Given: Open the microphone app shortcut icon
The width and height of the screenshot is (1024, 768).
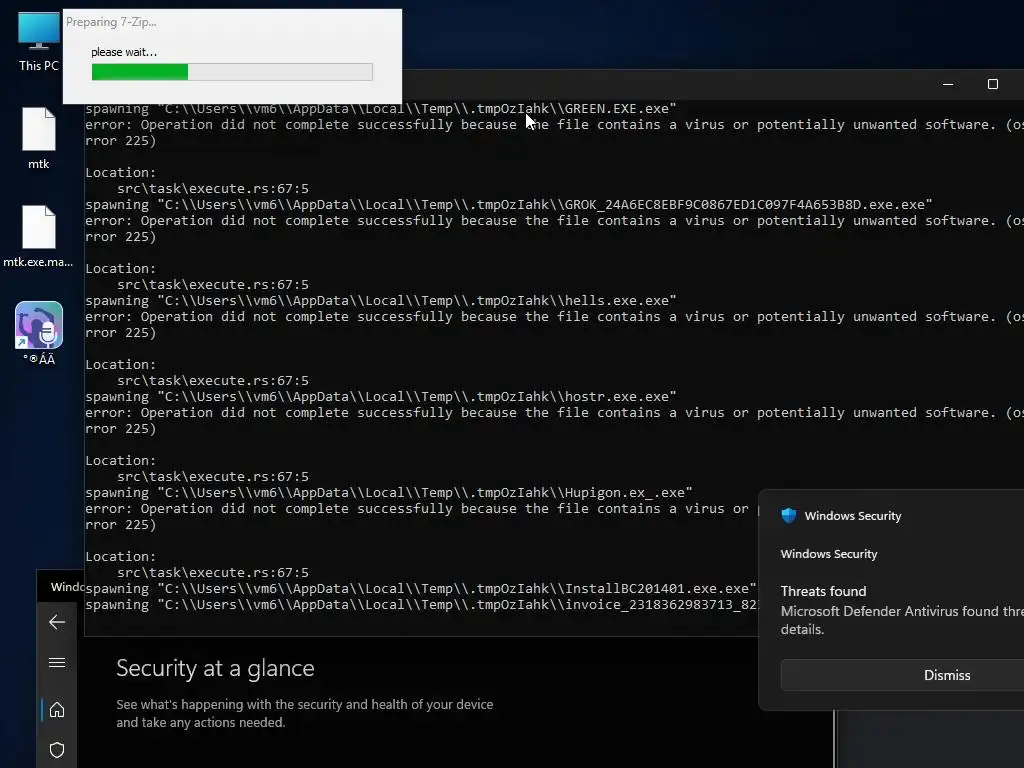Looking at the screenshot, I should tap(39, 333).
